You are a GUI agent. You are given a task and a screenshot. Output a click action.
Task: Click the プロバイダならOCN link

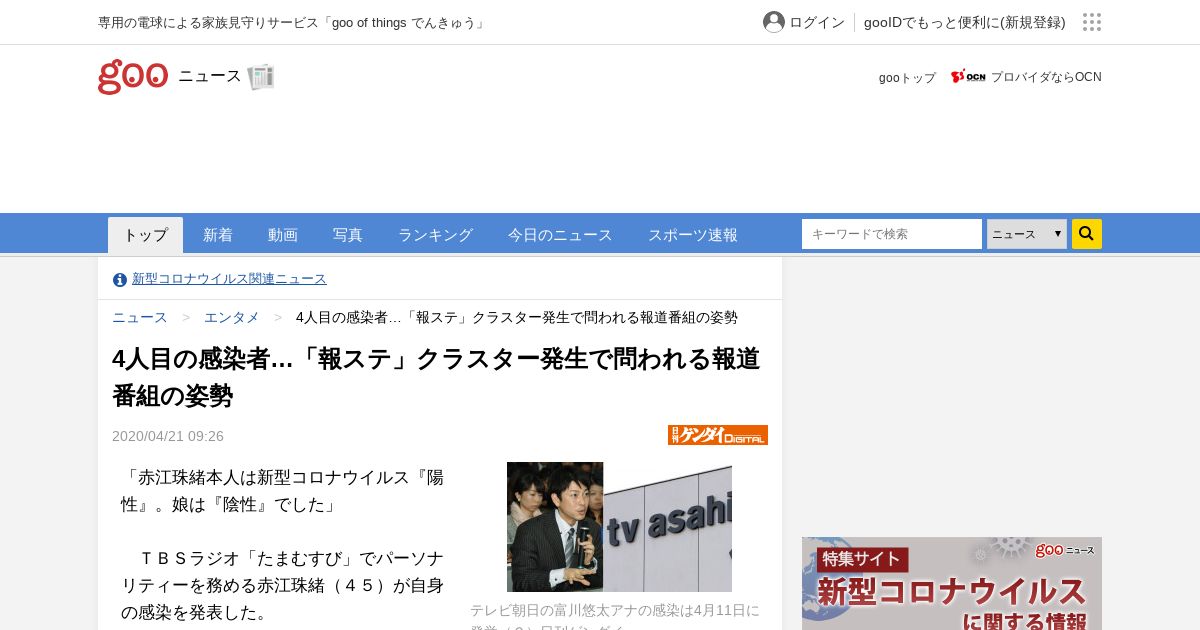coord(1046,77)
